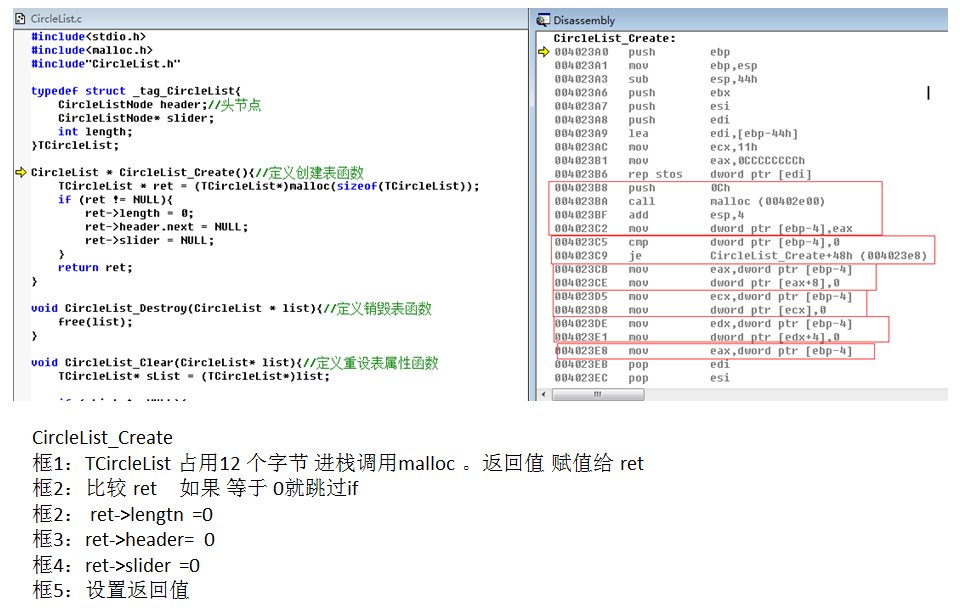Click the yellow arrow marker at 004023A0
960x613 pixels.
point(543,51)
